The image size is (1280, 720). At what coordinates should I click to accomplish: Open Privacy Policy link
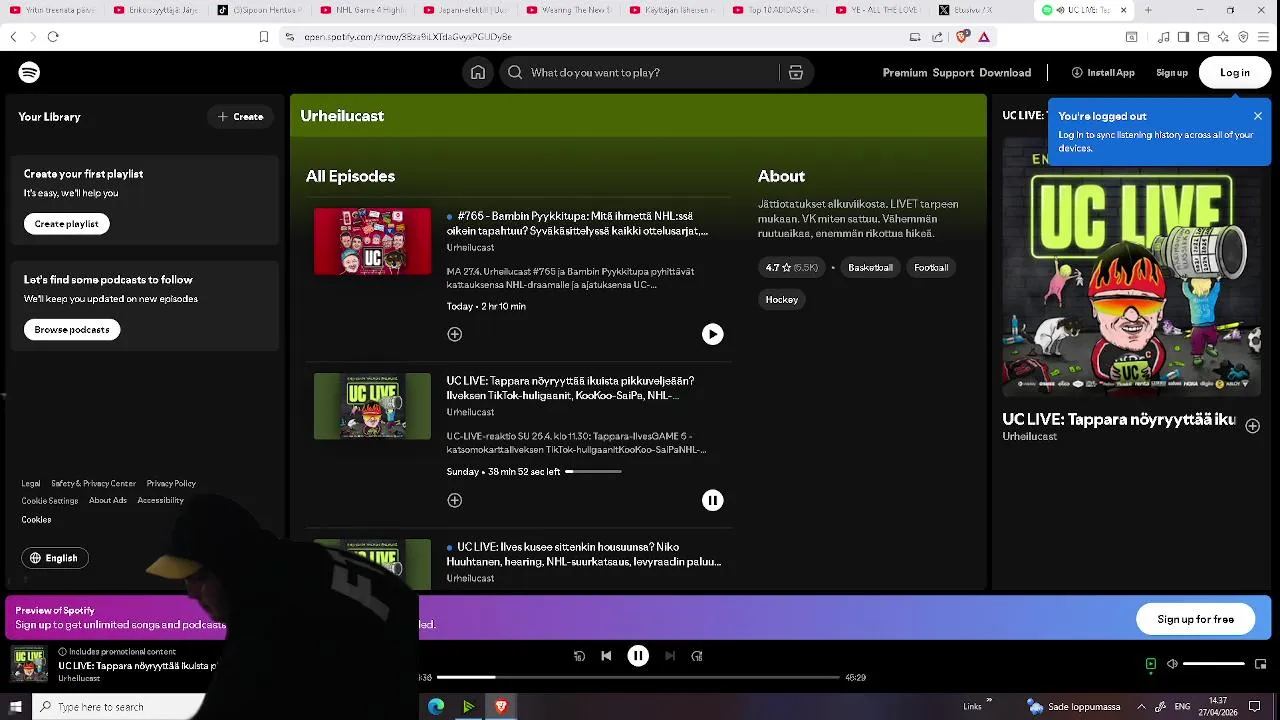[x=171, y=484]
